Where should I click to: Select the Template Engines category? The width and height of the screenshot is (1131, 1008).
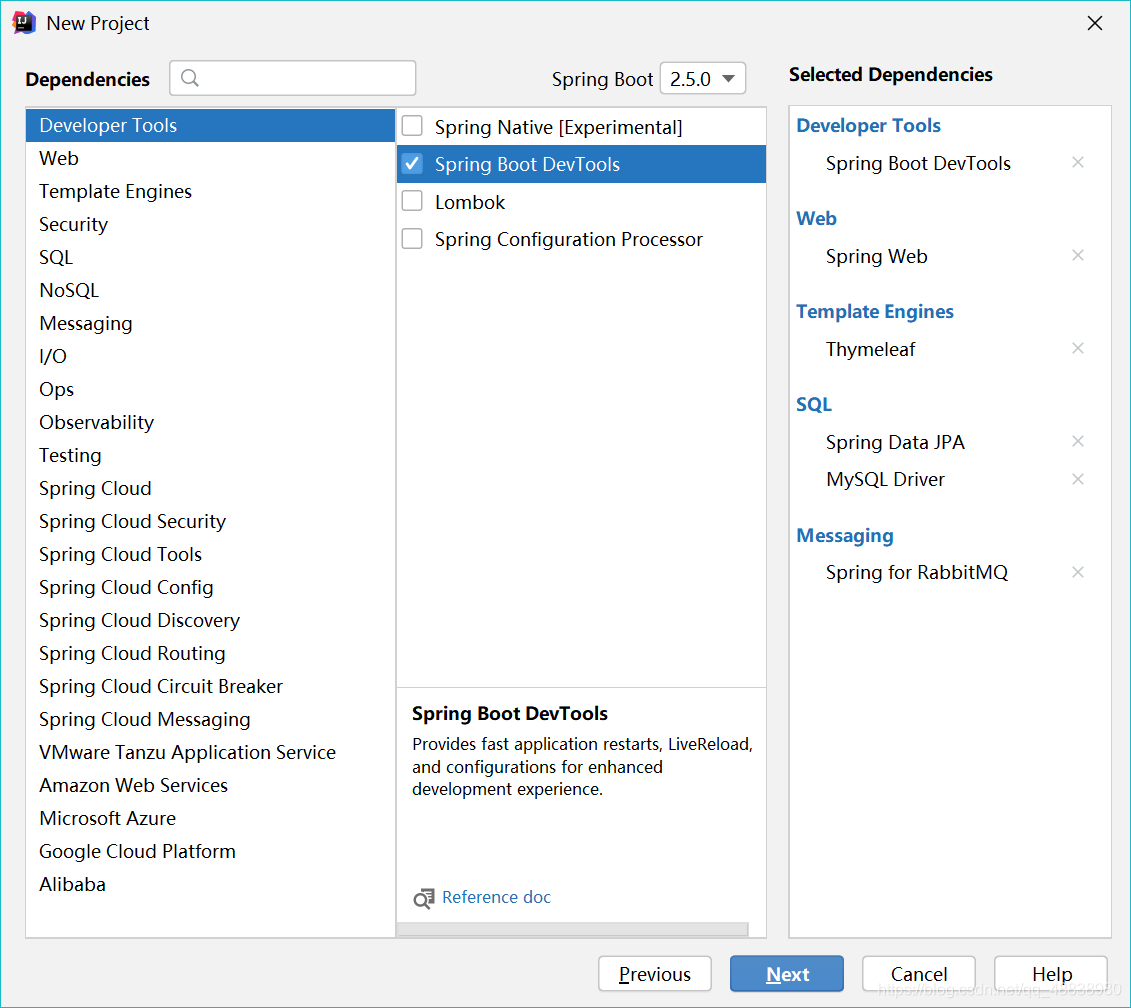point(211,191)
